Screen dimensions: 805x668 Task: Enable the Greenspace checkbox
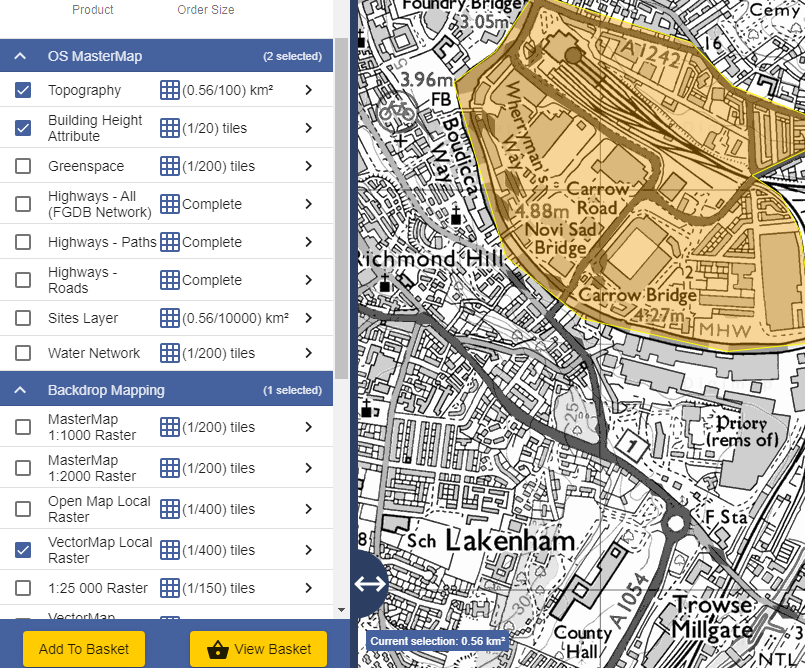23,166
